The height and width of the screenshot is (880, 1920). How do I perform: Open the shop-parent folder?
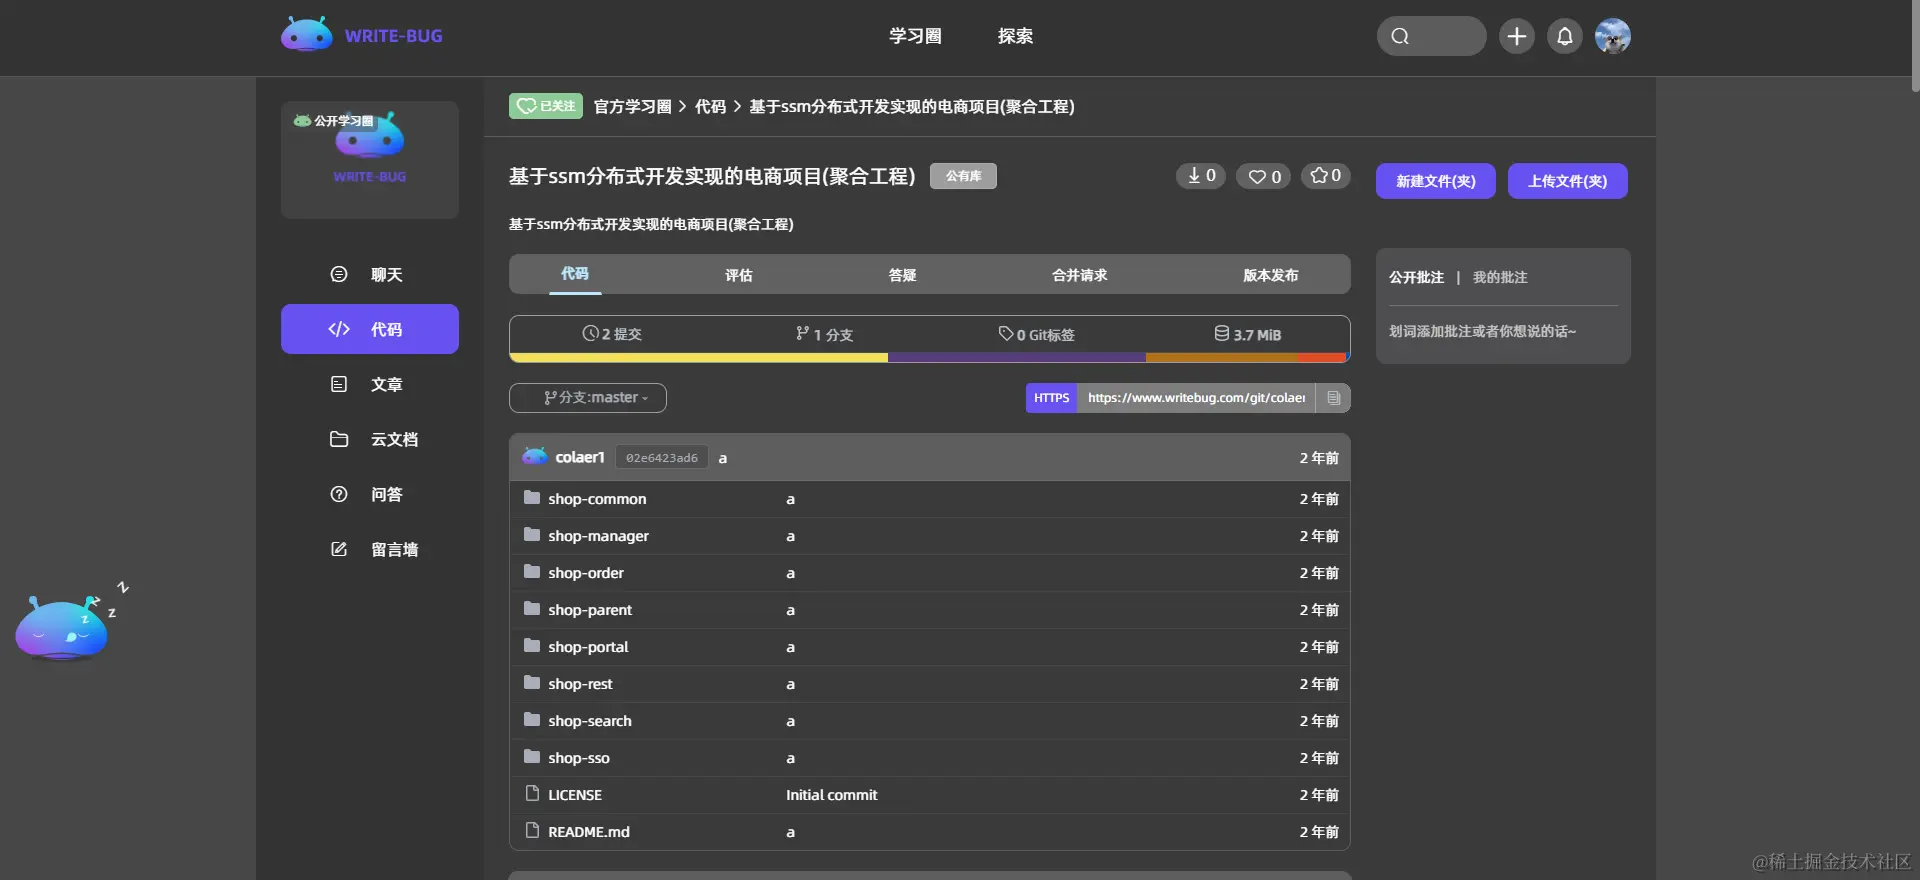pyautogui.click(x=590, y=610)
